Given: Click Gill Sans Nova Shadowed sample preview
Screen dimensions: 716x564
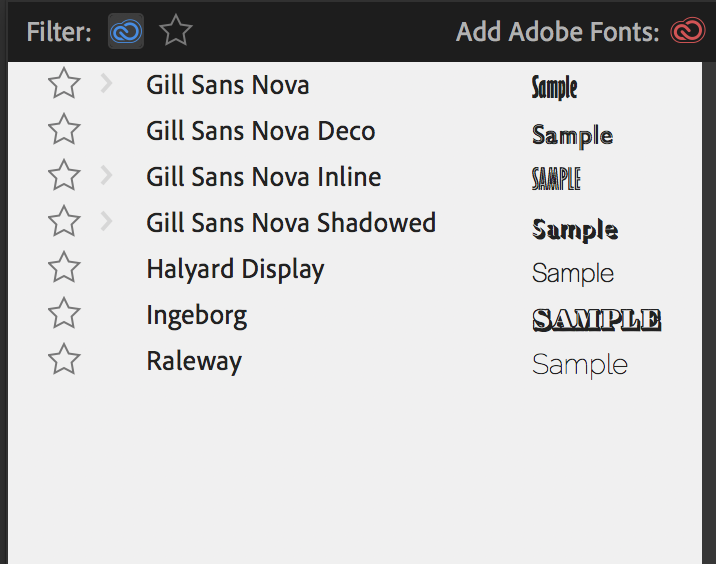Looking at the screenshot, I should coord(575,230).
